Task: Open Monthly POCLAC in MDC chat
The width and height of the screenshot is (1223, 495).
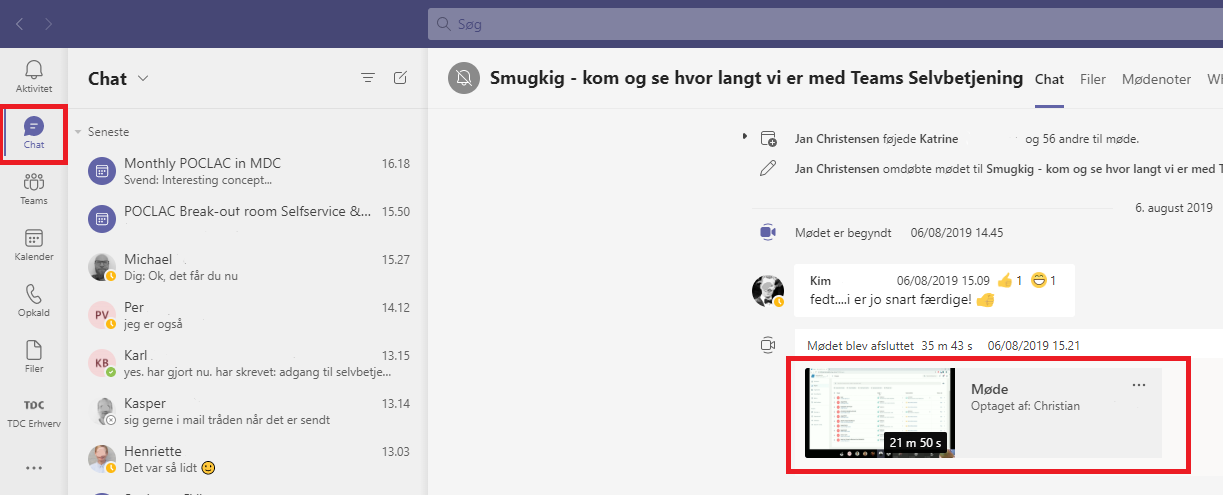Action: tap(246, 171)
